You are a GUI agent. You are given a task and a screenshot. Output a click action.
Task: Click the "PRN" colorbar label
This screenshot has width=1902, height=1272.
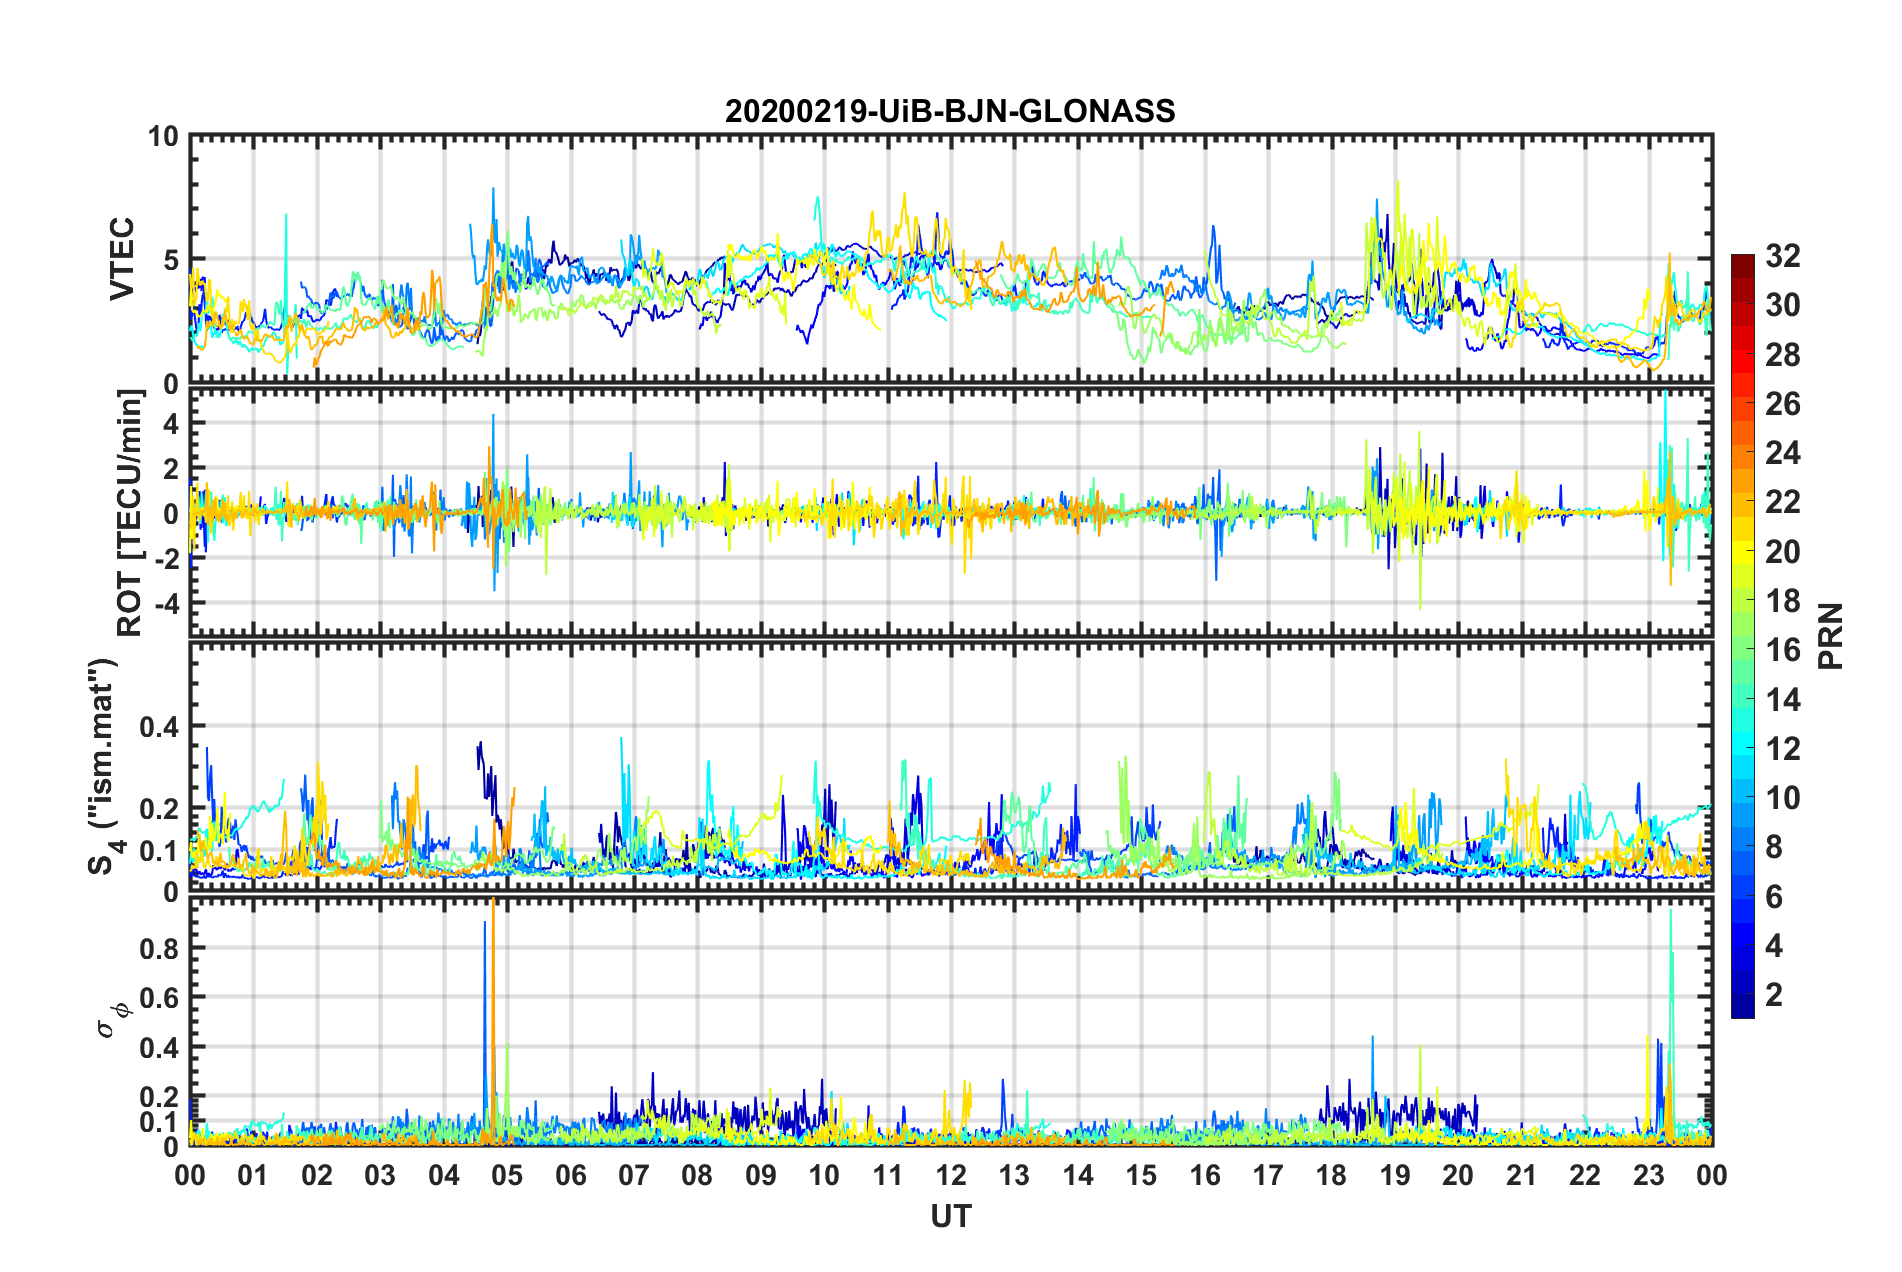click(x=1831, y=636)
